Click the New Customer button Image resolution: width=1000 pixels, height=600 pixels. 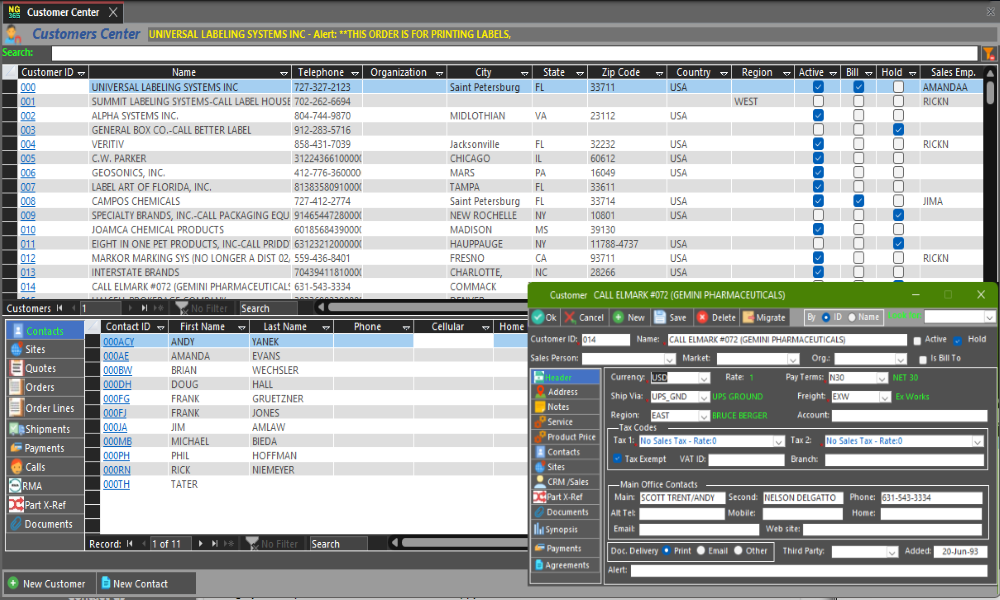[x=46, y=583]
